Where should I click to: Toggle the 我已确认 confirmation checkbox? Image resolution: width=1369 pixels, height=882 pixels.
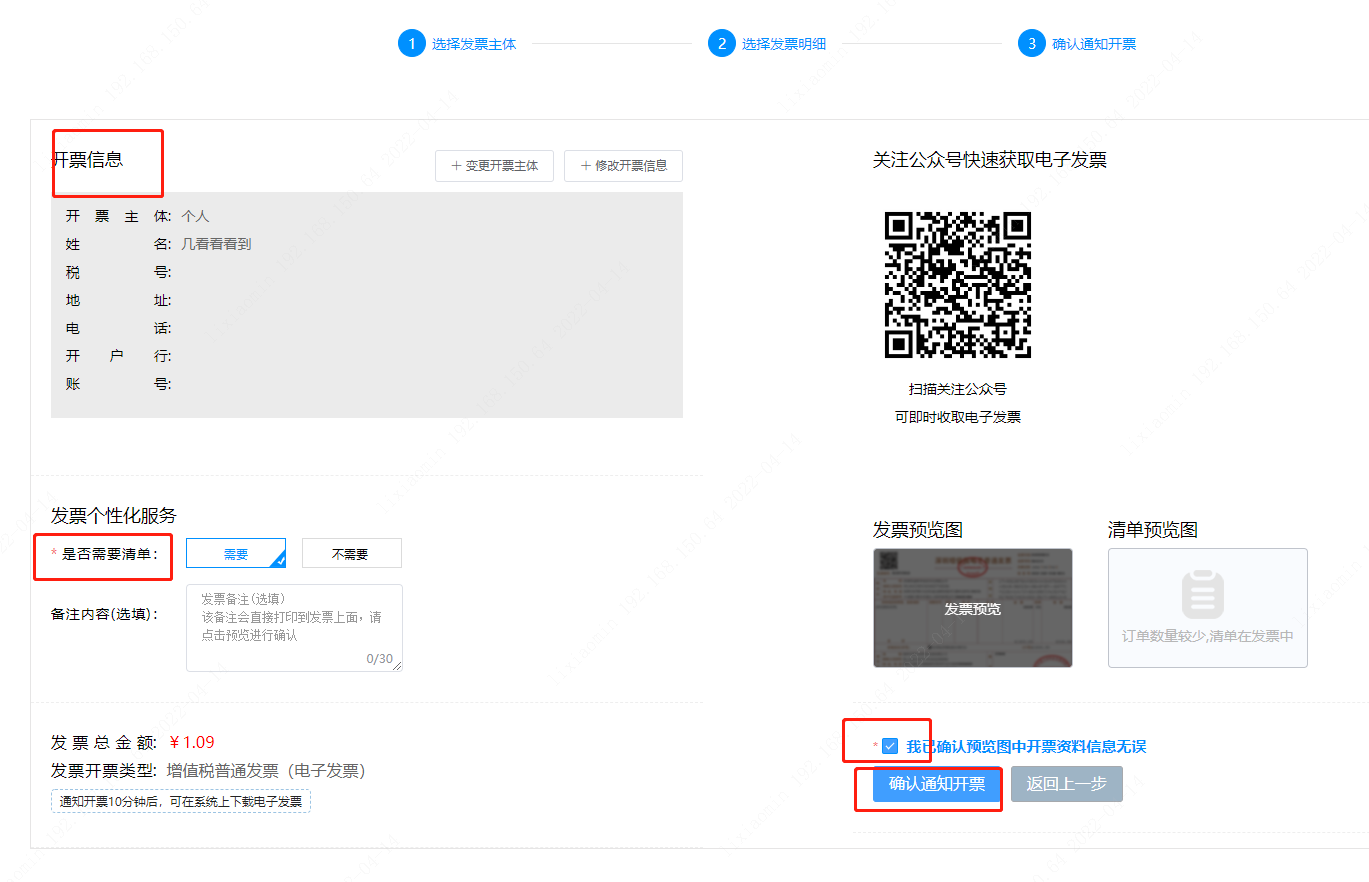click(890, 746)
